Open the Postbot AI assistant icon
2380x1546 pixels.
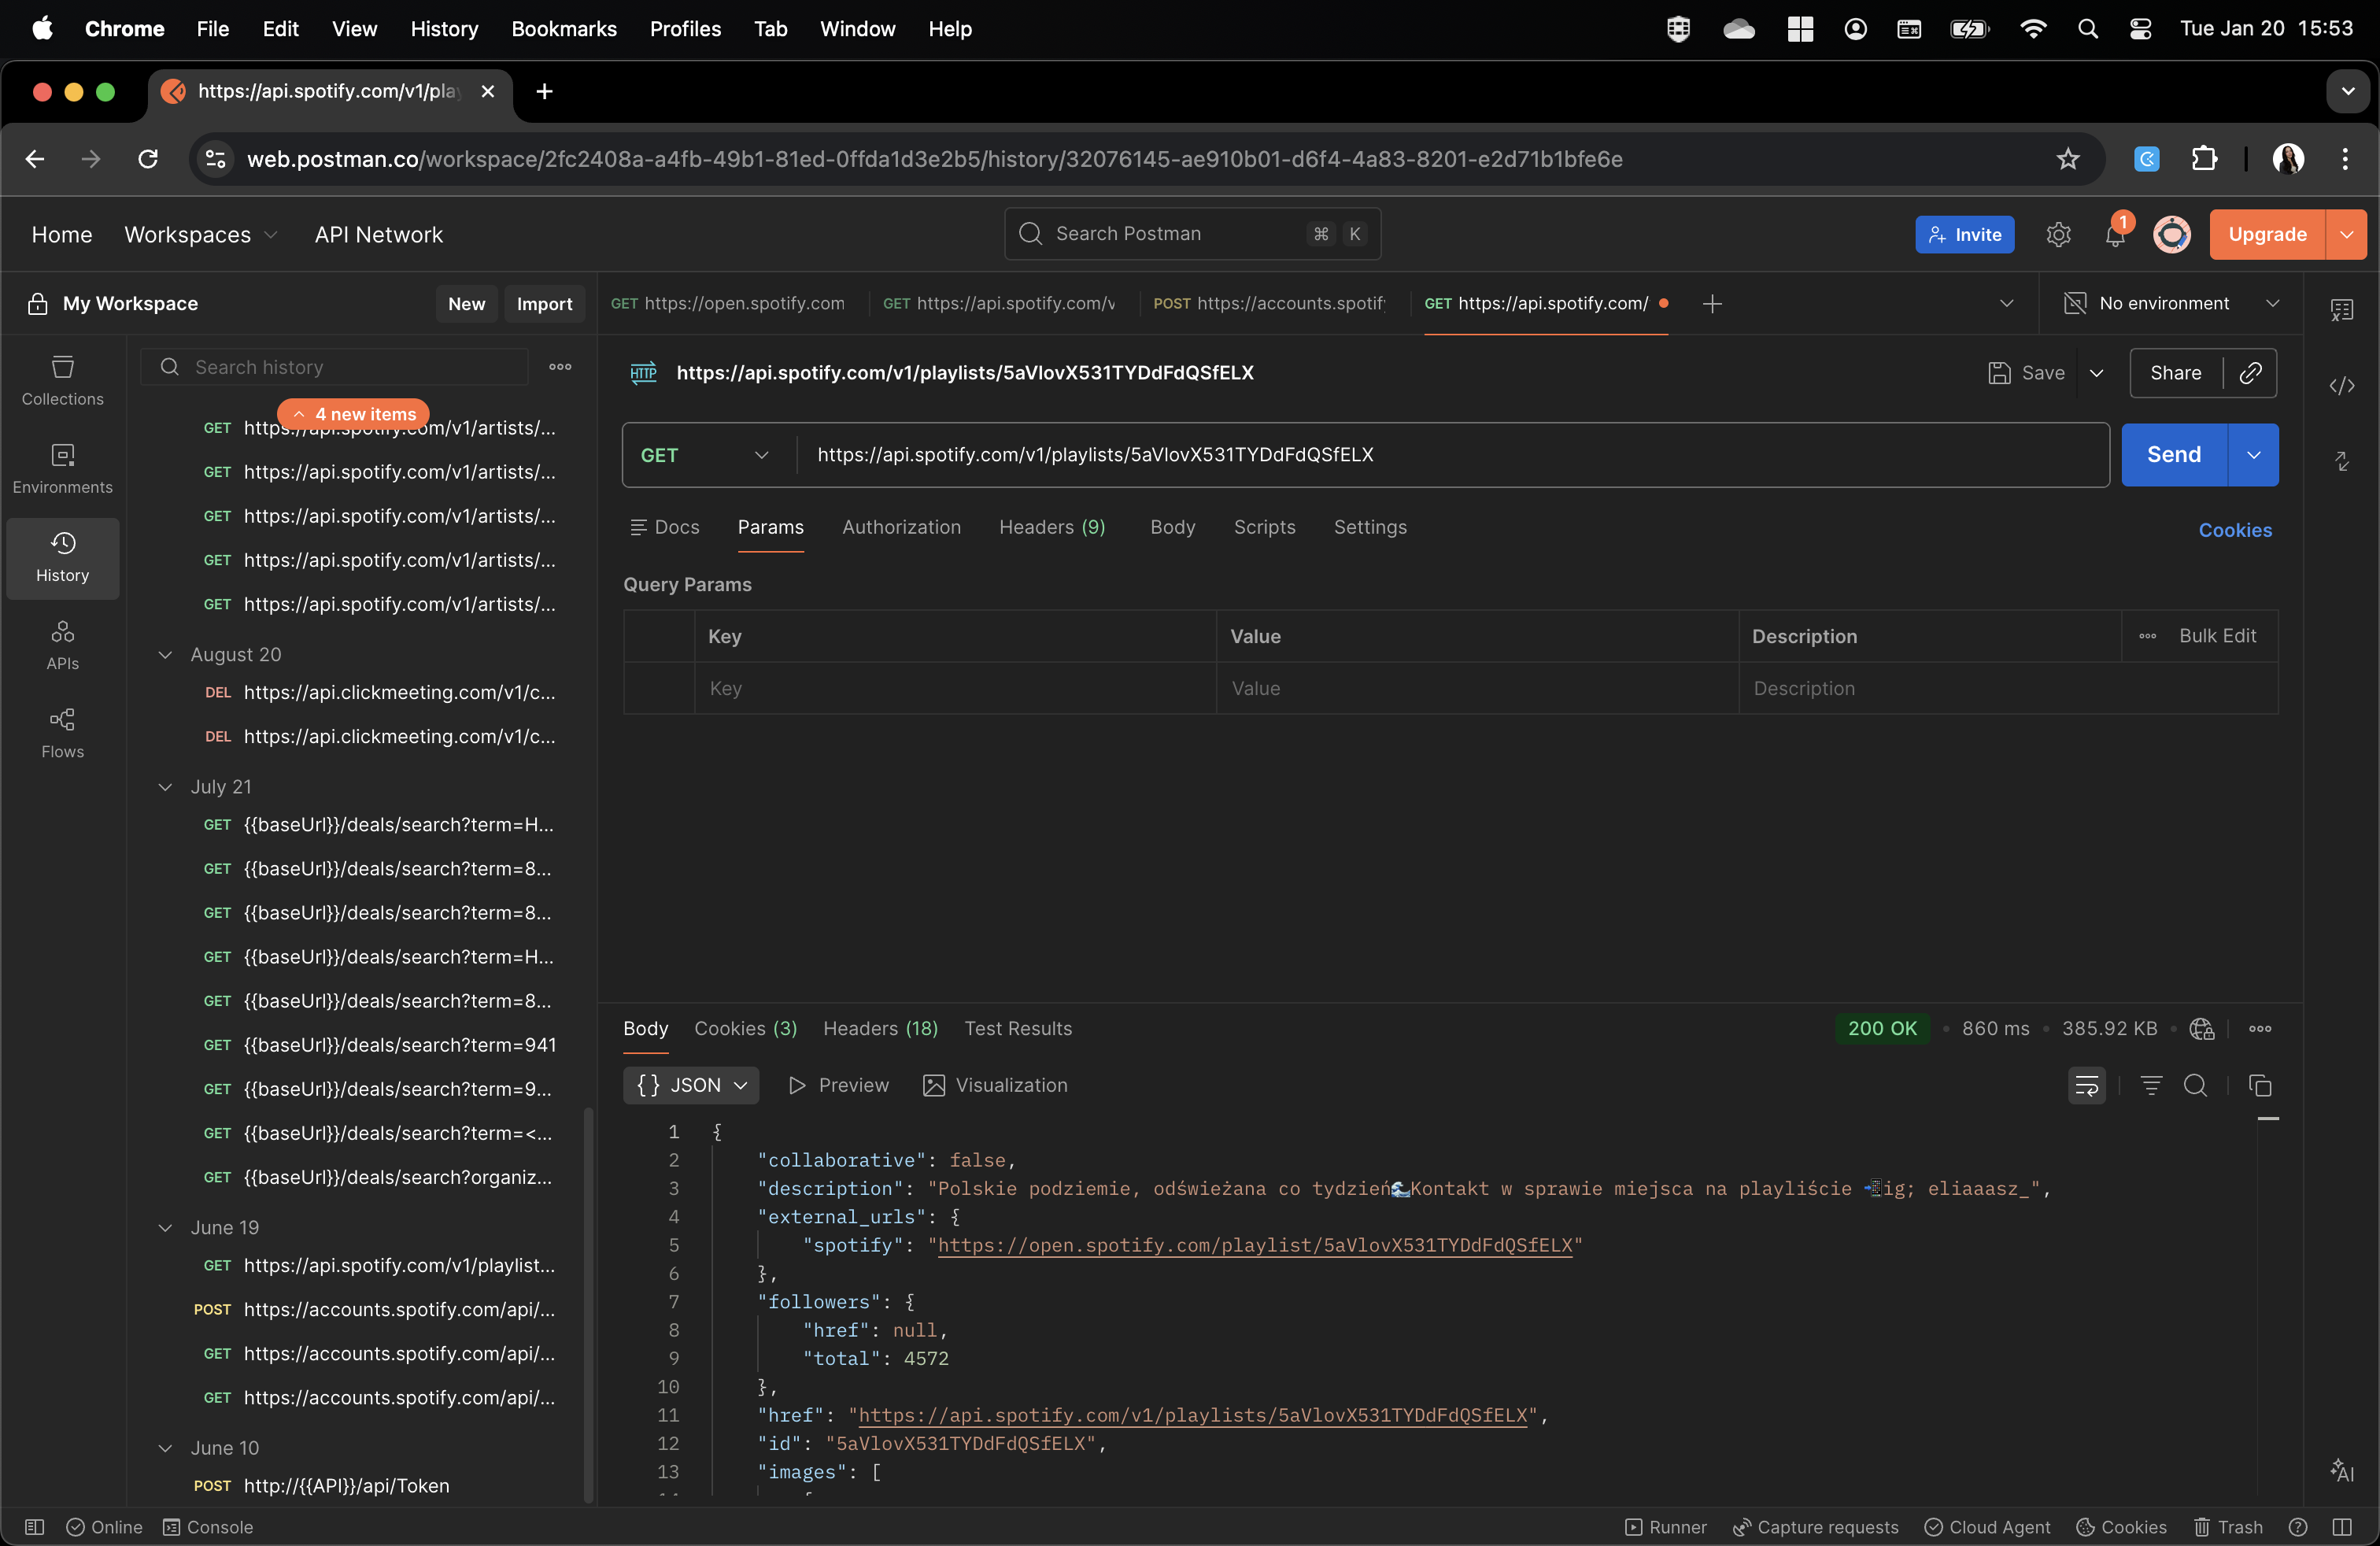coord(2341,1470)
